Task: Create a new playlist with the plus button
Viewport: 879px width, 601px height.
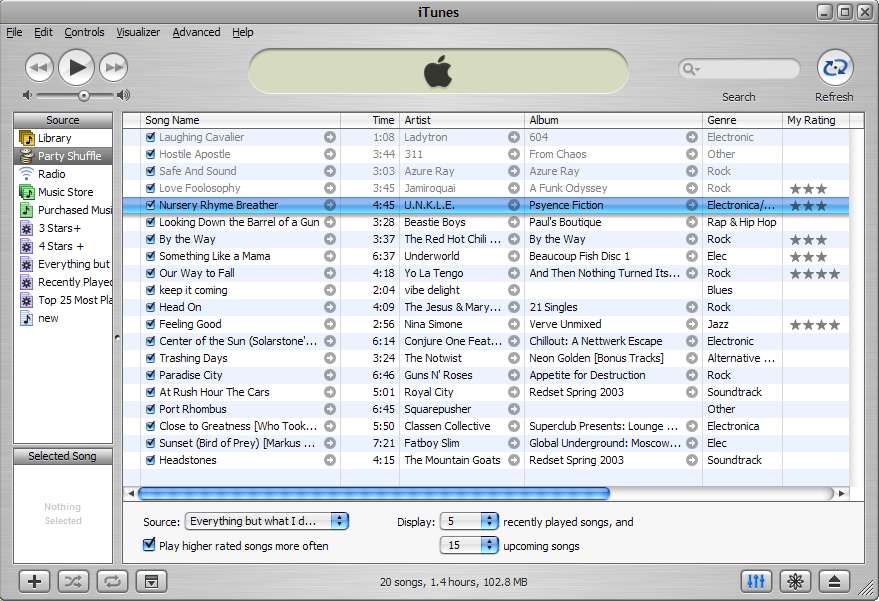Action: coord(35,581)
